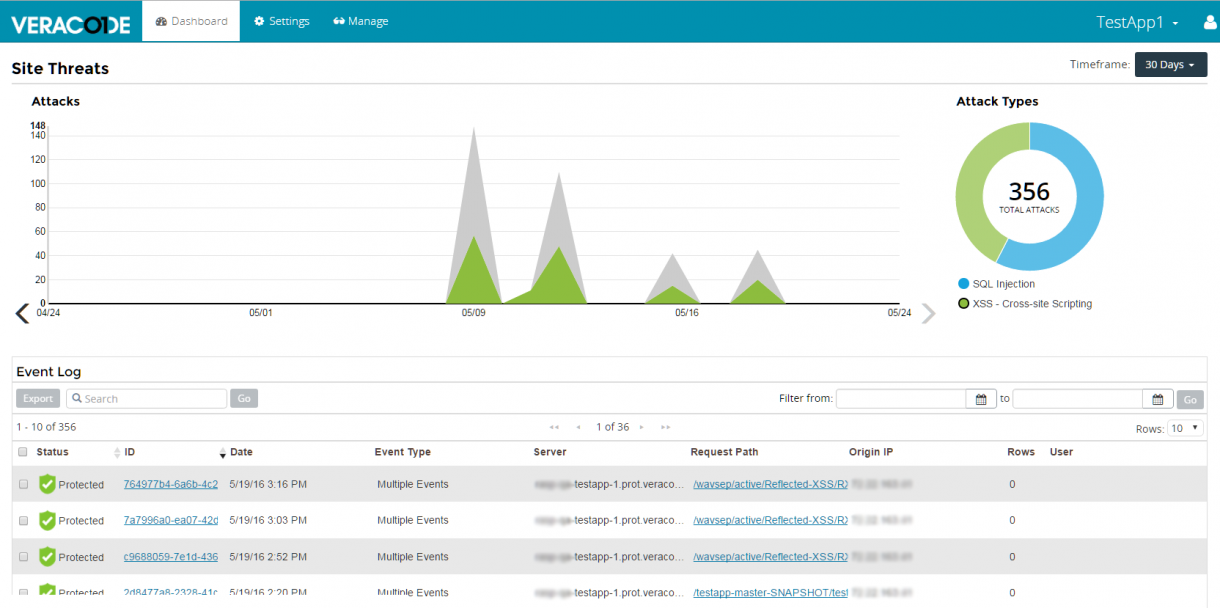The image size is (1220, 608).
Task: Go to next event log page
Action: [x=641, y=427]
